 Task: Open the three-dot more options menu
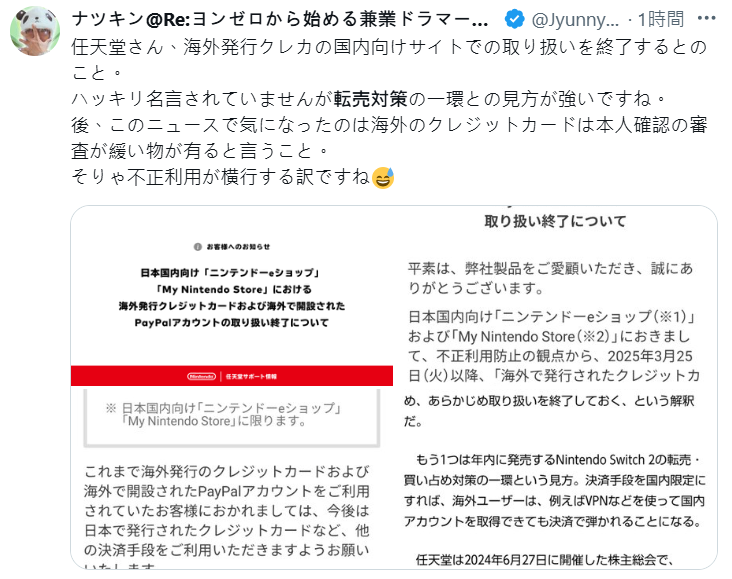click(x=706, y=19)
